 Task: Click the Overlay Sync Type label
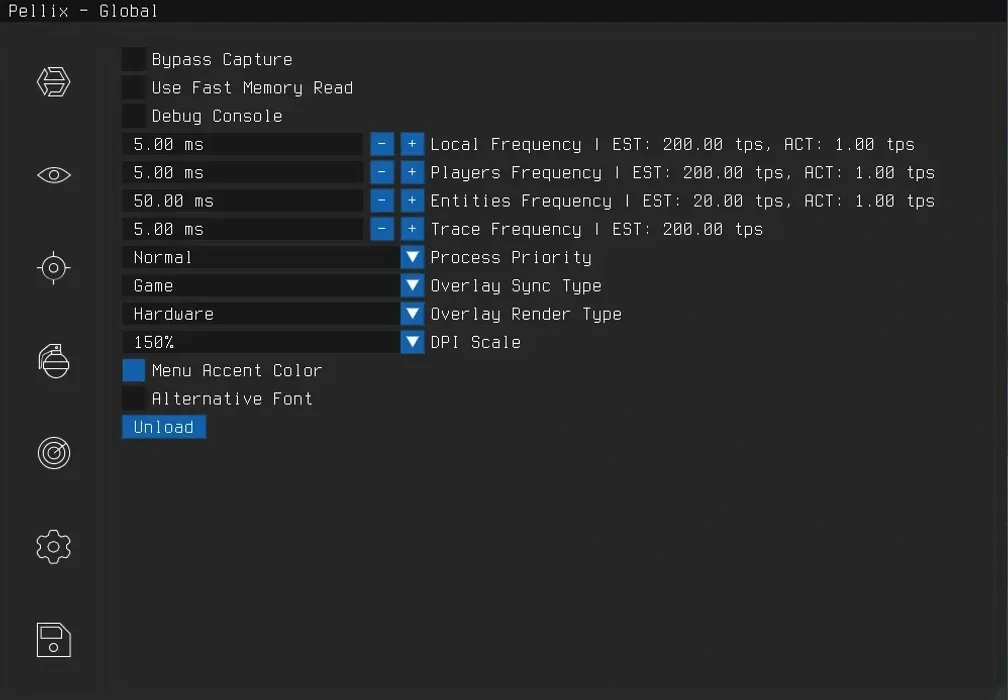click(x=516, y=286)
